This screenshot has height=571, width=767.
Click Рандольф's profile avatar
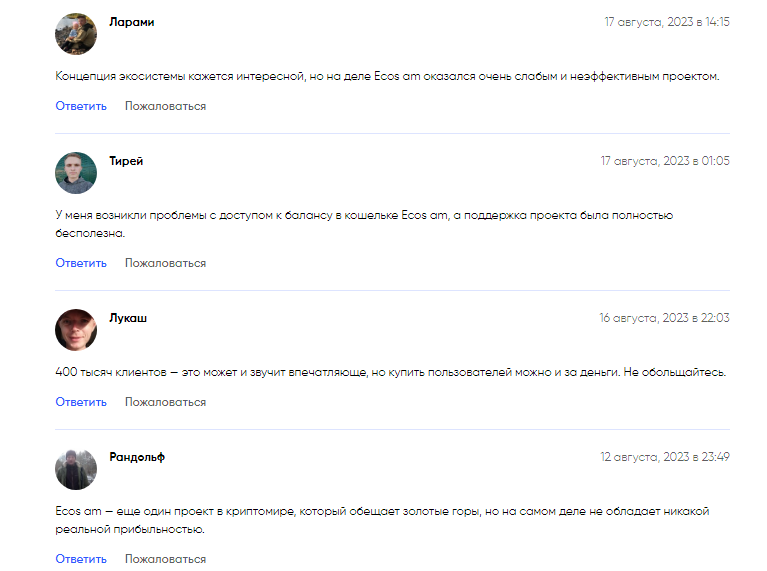click(76, 469)
